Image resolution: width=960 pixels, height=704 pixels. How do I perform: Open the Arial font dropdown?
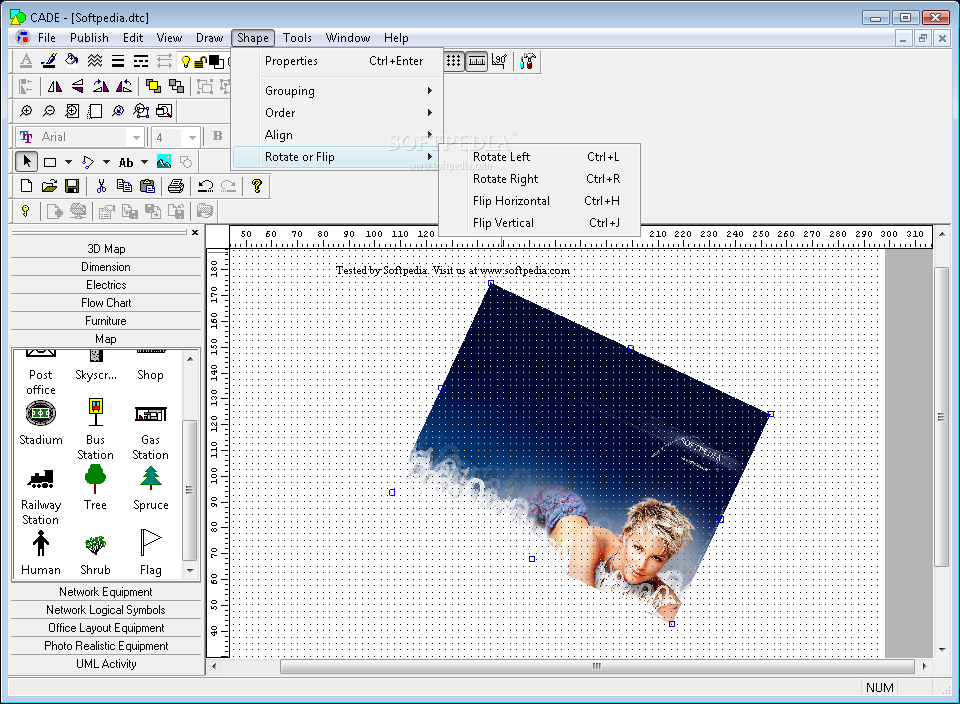pyautogui.click(x=136, y=137)
